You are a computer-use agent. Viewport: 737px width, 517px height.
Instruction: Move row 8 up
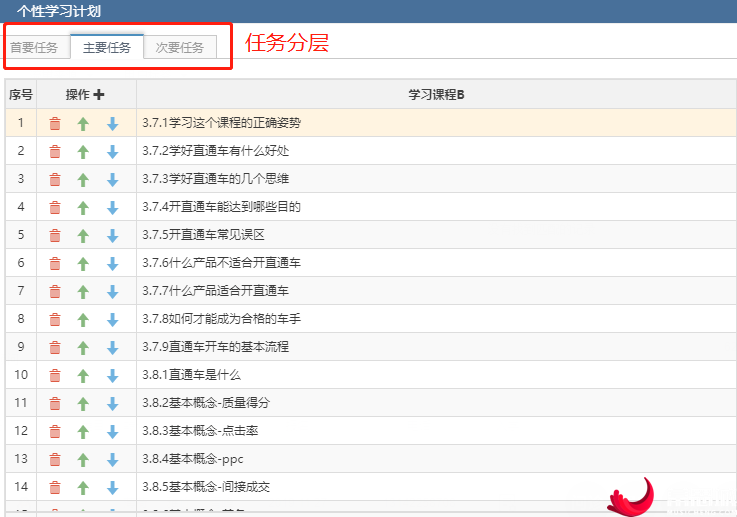(x=83, y=320)
